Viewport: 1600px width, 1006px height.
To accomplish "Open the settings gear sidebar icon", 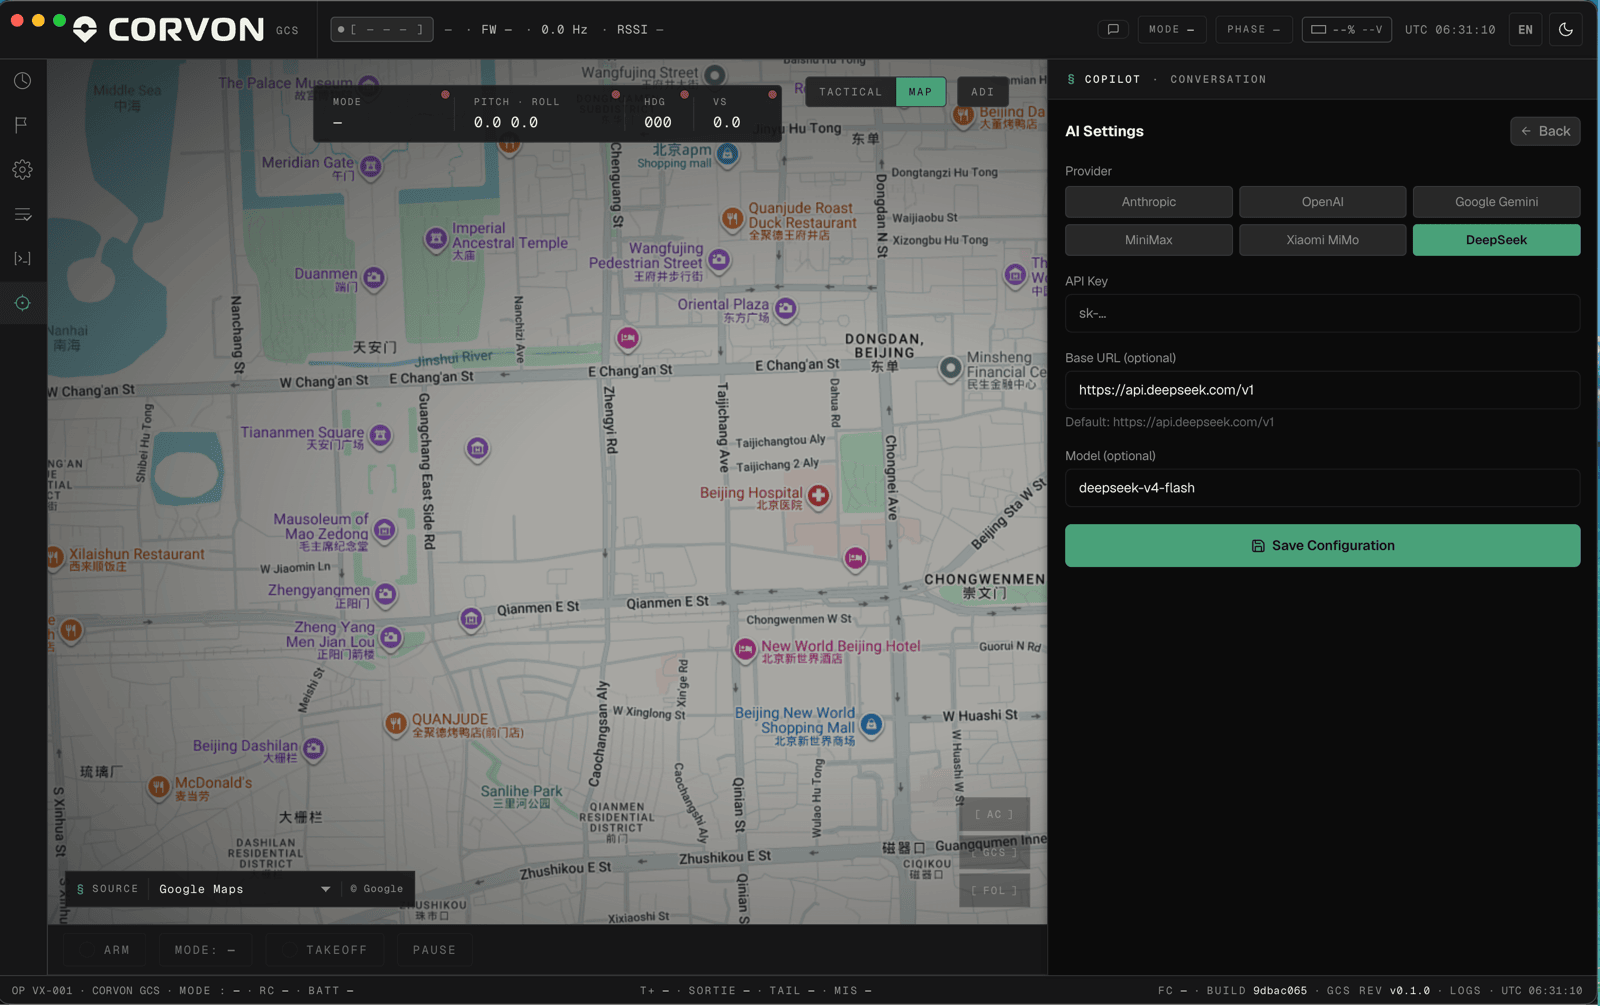I will [x=22, y=170].
